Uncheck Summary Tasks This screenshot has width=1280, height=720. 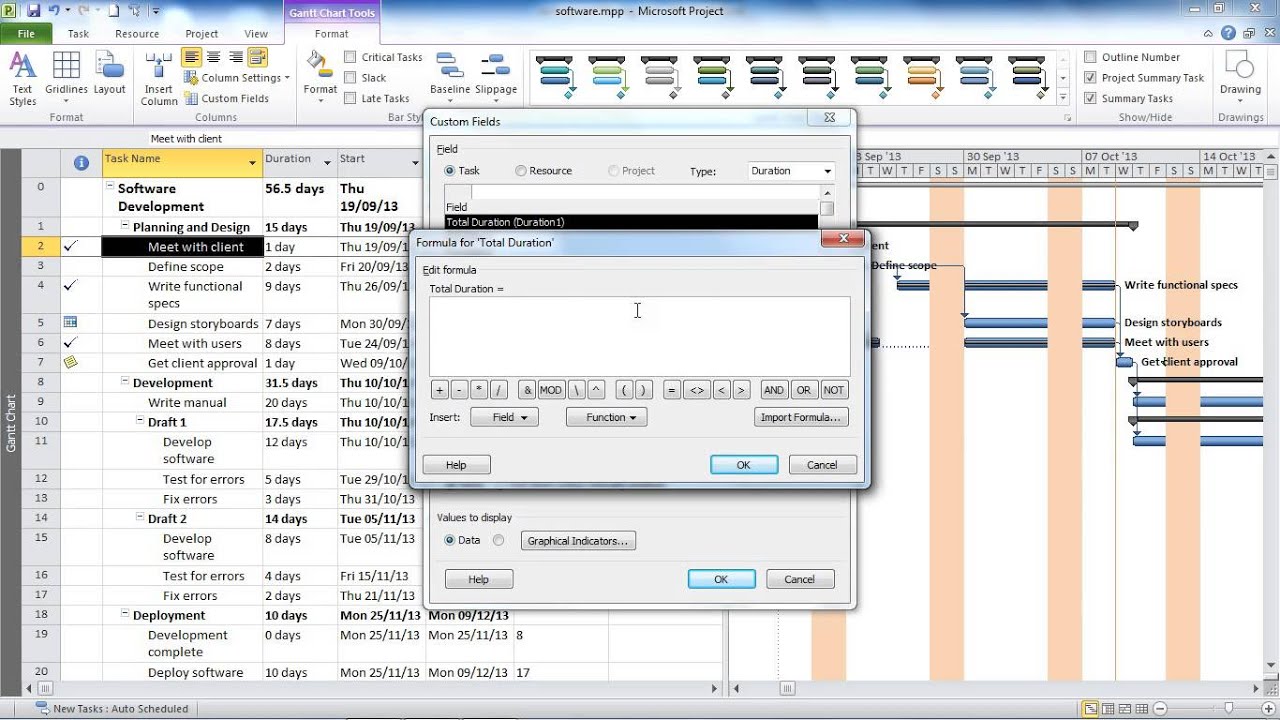click(1091, 98)
